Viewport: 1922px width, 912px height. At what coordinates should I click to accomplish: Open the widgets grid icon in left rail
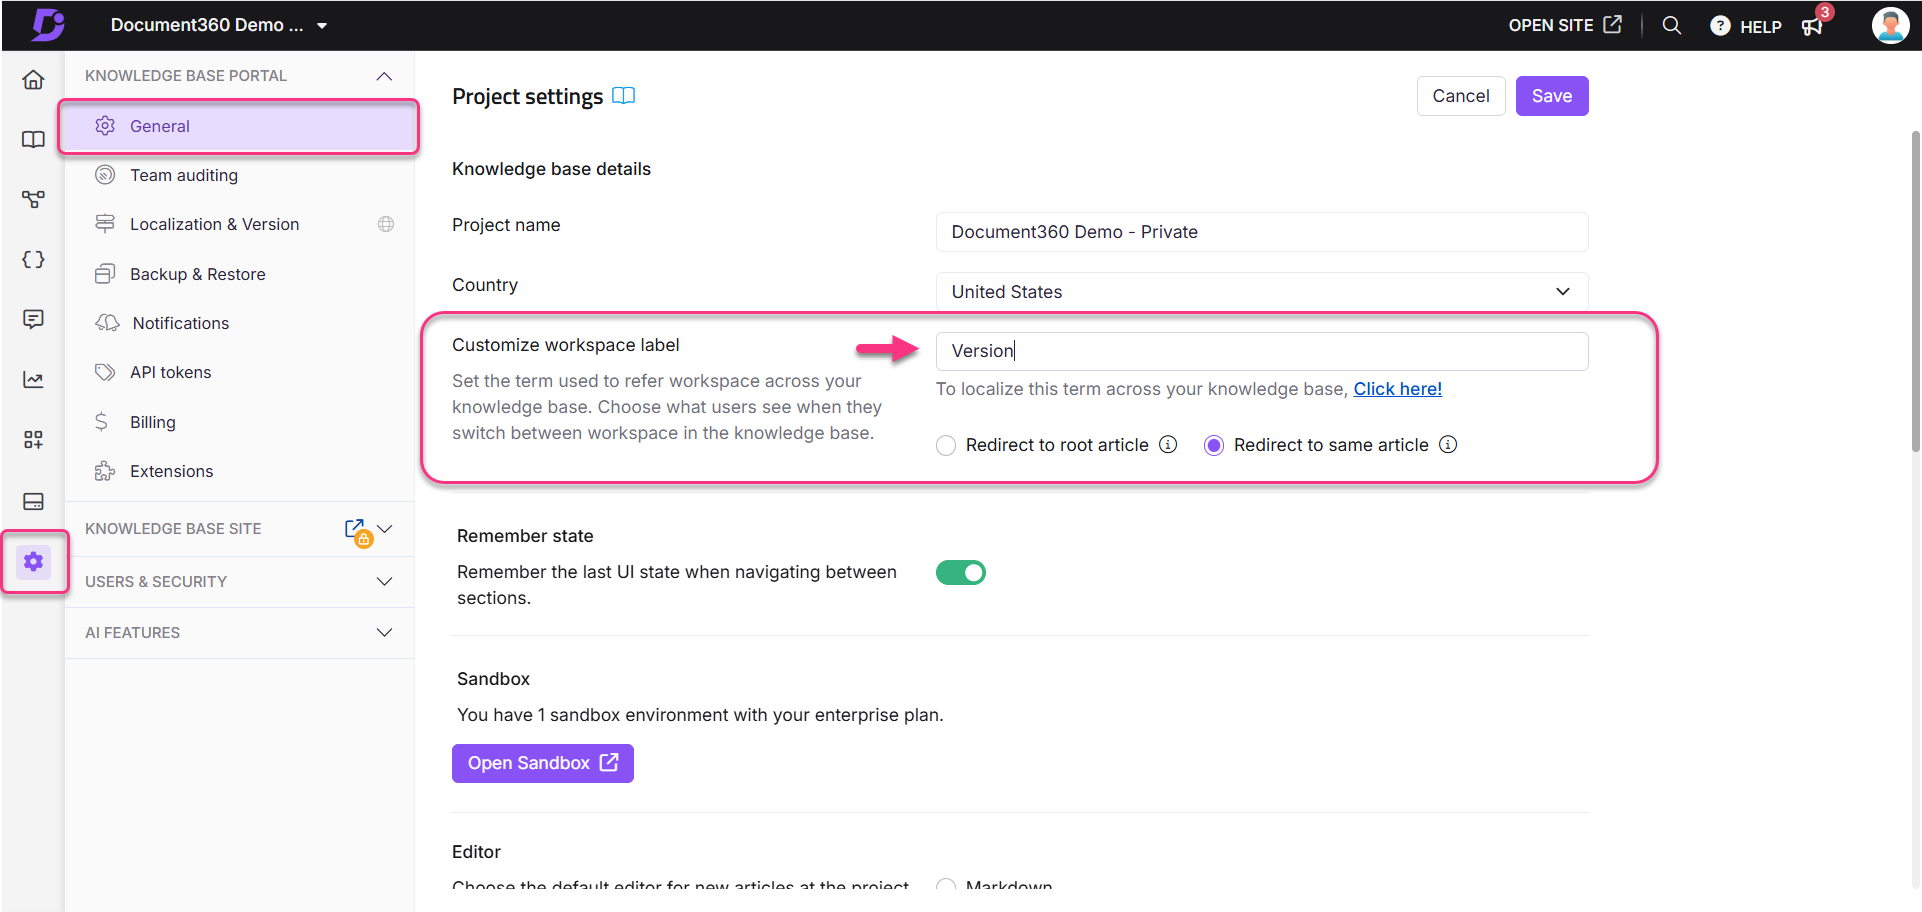pos(33,439)
